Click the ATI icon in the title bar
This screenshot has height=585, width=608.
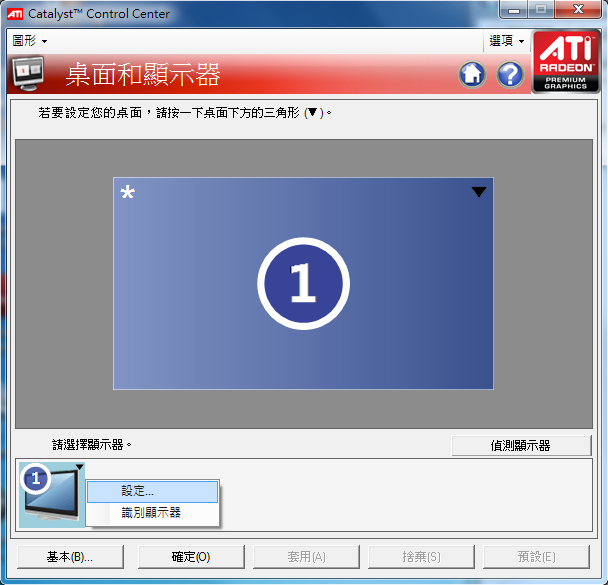click(15, 14)
